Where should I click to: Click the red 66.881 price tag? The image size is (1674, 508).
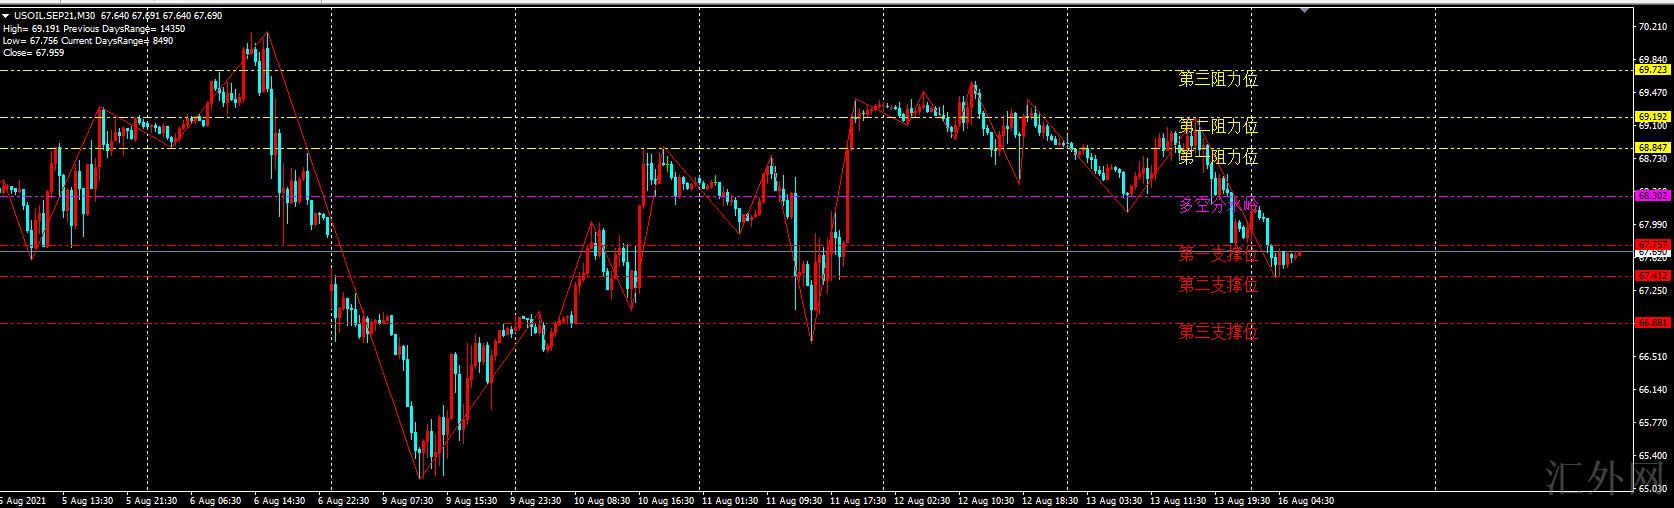pos(1651,323)
